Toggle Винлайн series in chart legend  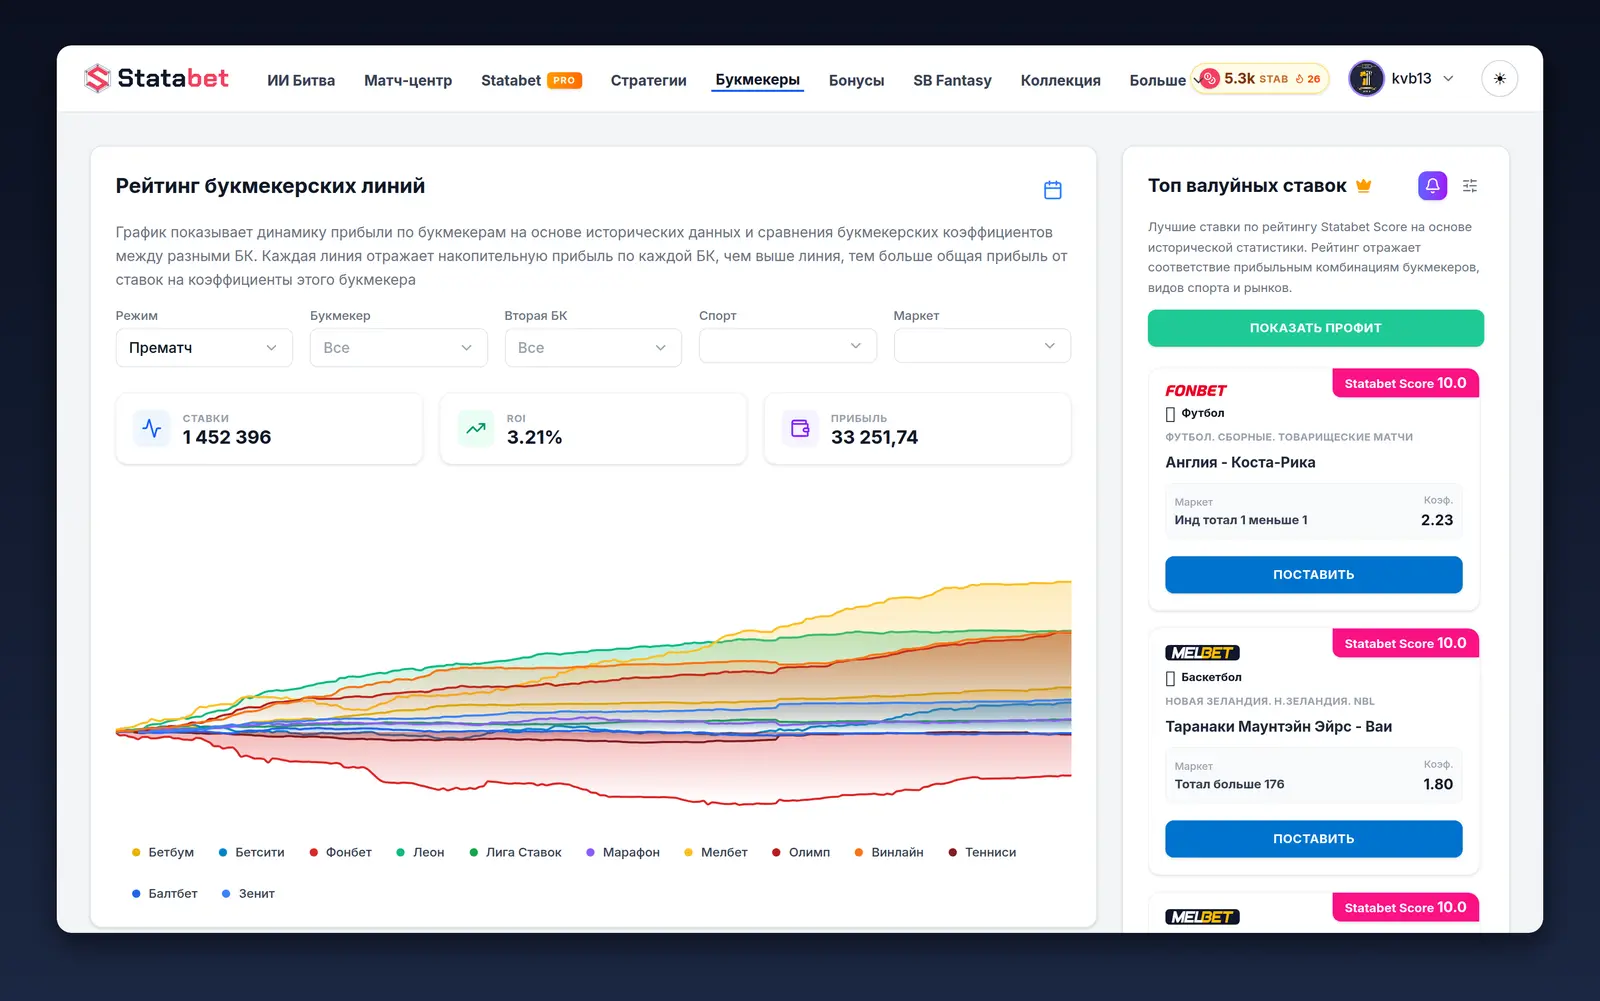pos(889,852)
